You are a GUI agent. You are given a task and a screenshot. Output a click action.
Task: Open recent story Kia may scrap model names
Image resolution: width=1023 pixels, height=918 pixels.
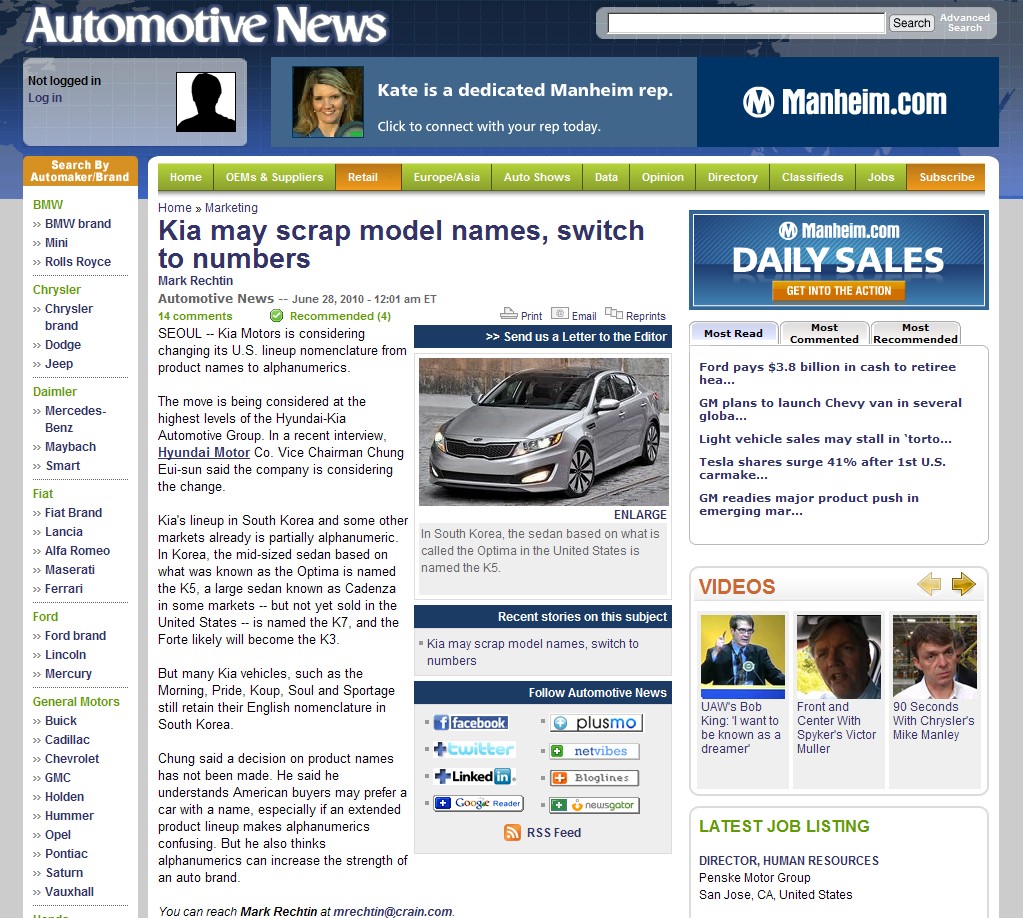click(532, 652)
